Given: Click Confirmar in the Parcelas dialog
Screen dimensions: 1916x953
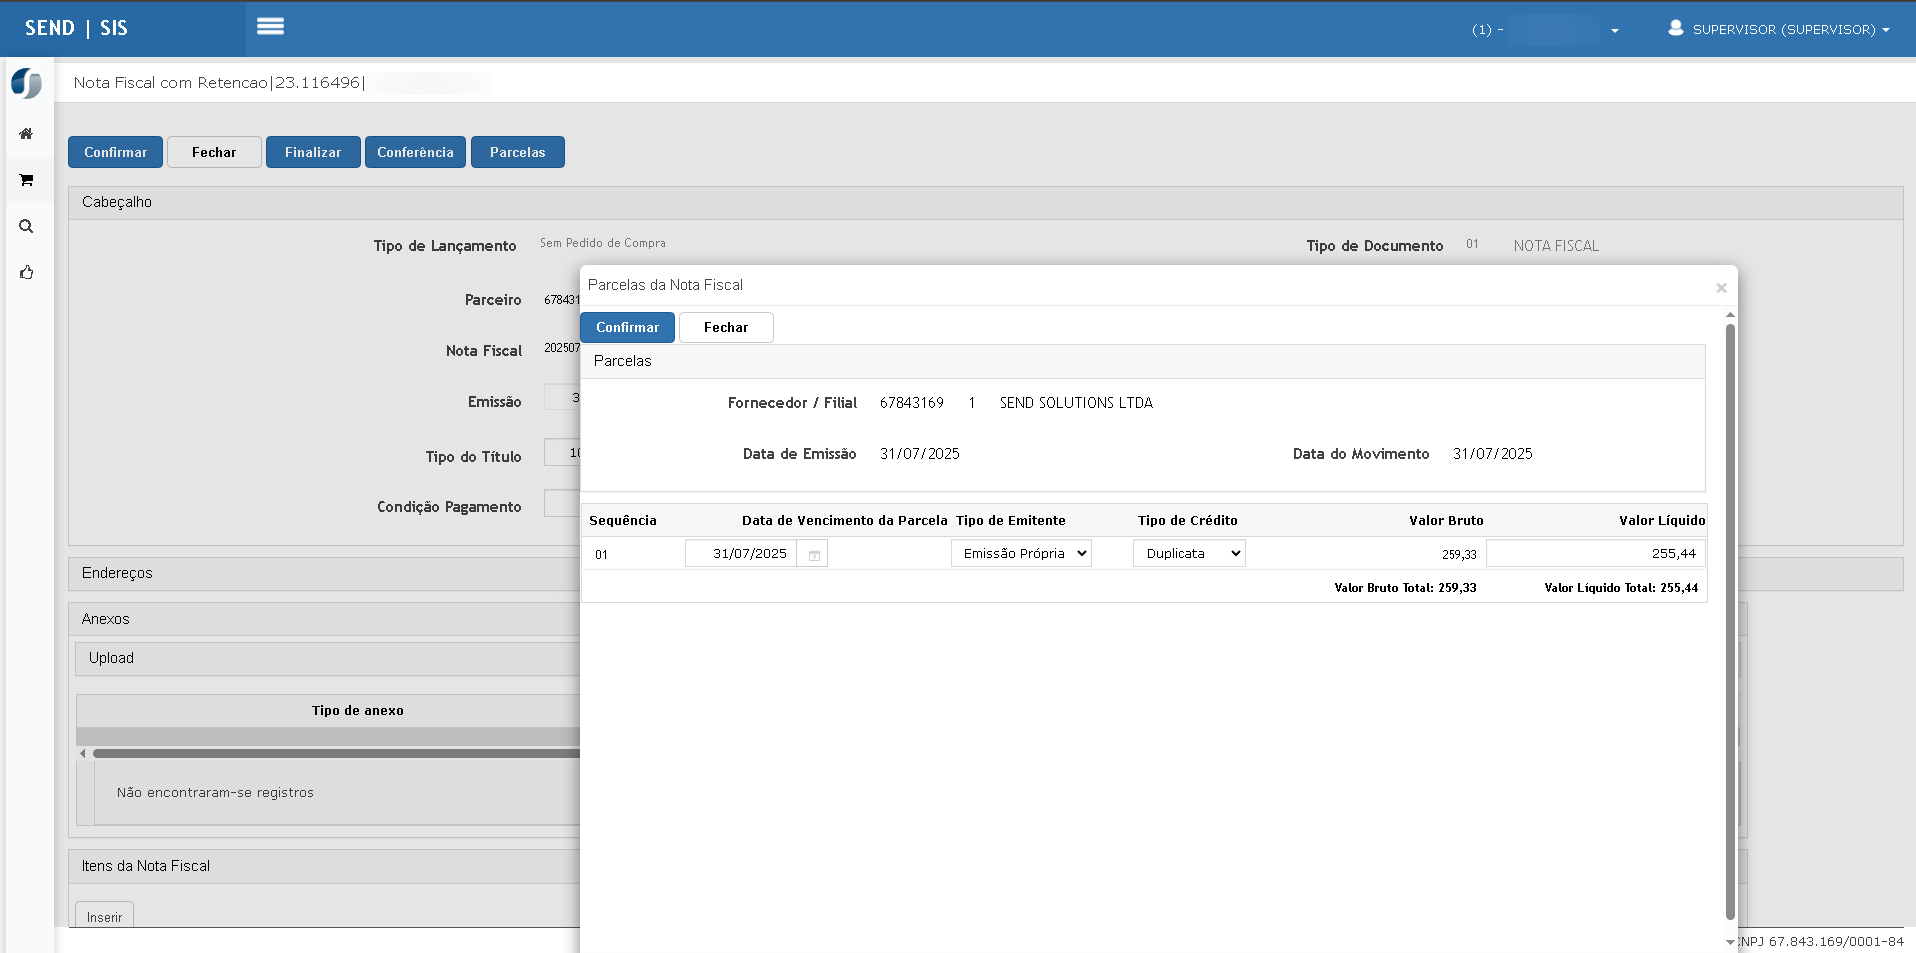Looking at the screenshot, I should (627, 327).
